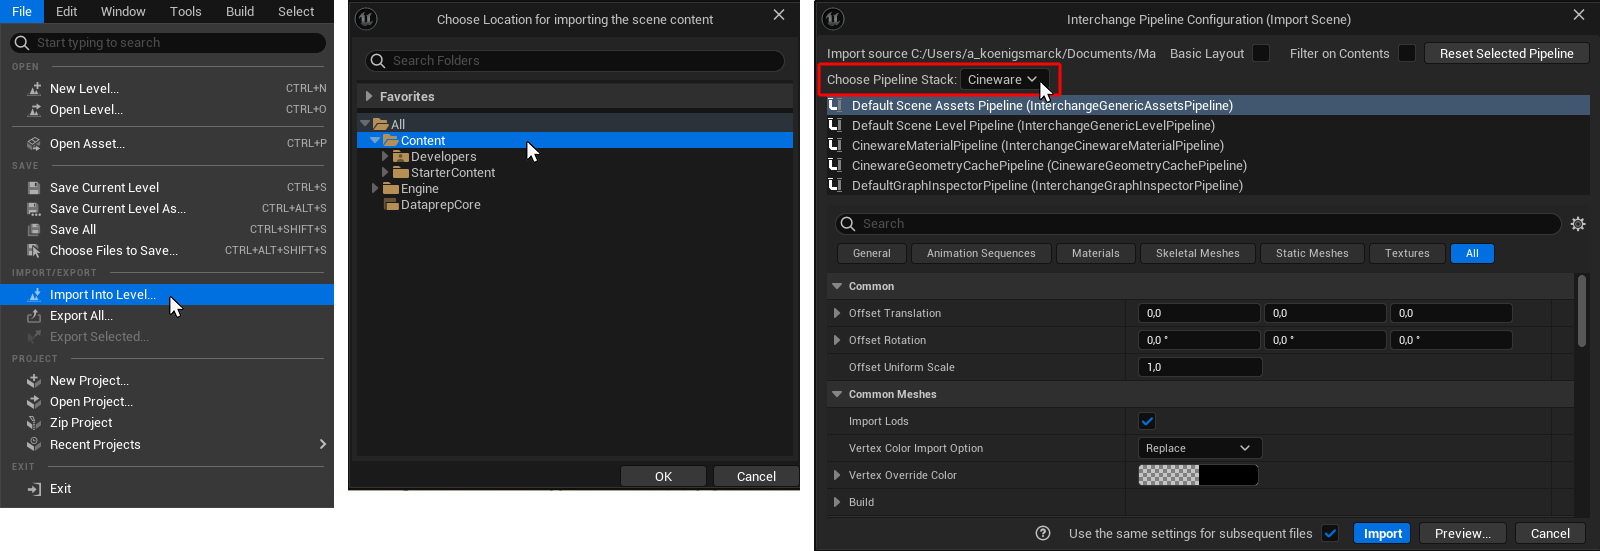Select Import Into Level menu entry

[x=103, y=295]
